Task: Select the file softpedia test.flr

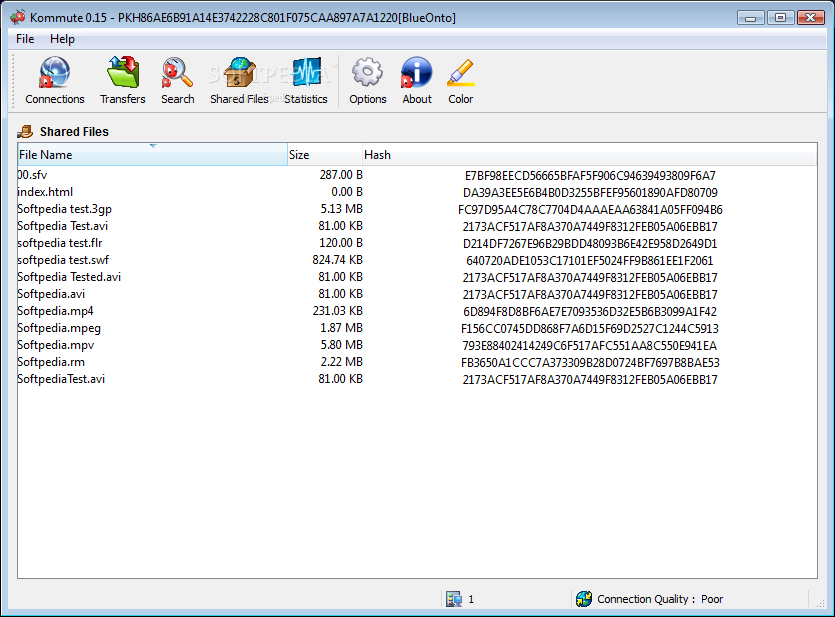Action: pos(60,243)
